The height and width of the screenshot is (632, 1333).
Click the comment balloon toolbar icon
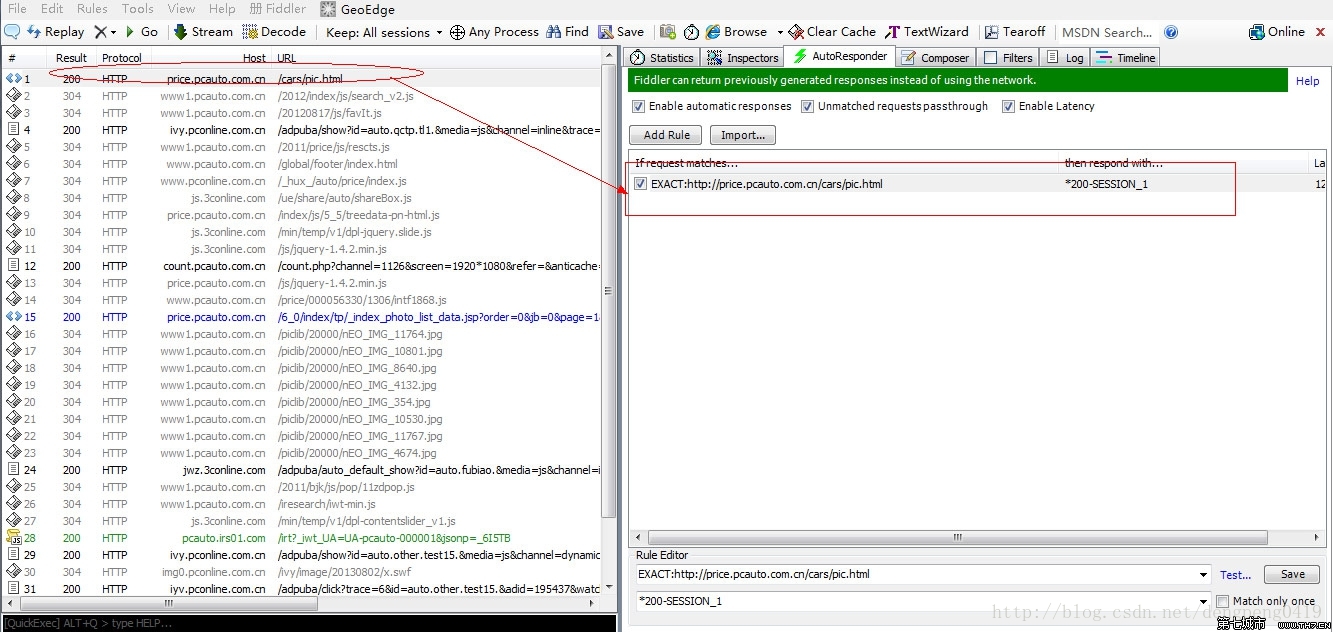click(x=12, y=32)
